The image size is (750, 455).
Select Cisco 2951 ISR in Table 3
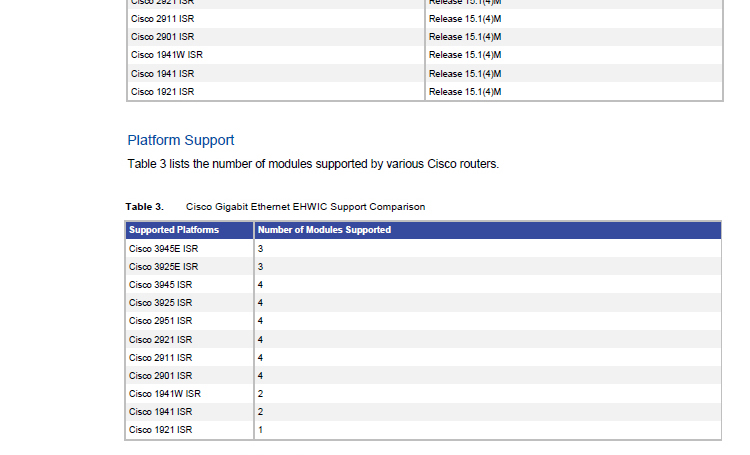161,321
